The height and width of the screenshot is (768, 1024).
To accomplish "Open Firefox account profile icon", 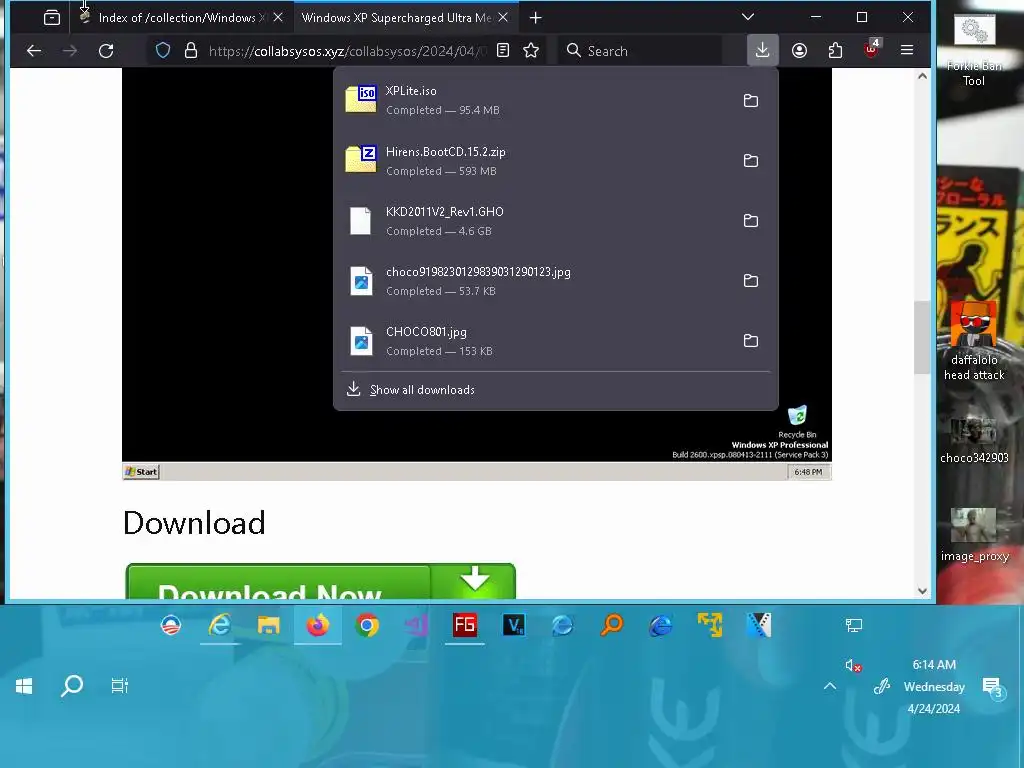I will click(x=799, y=50).
